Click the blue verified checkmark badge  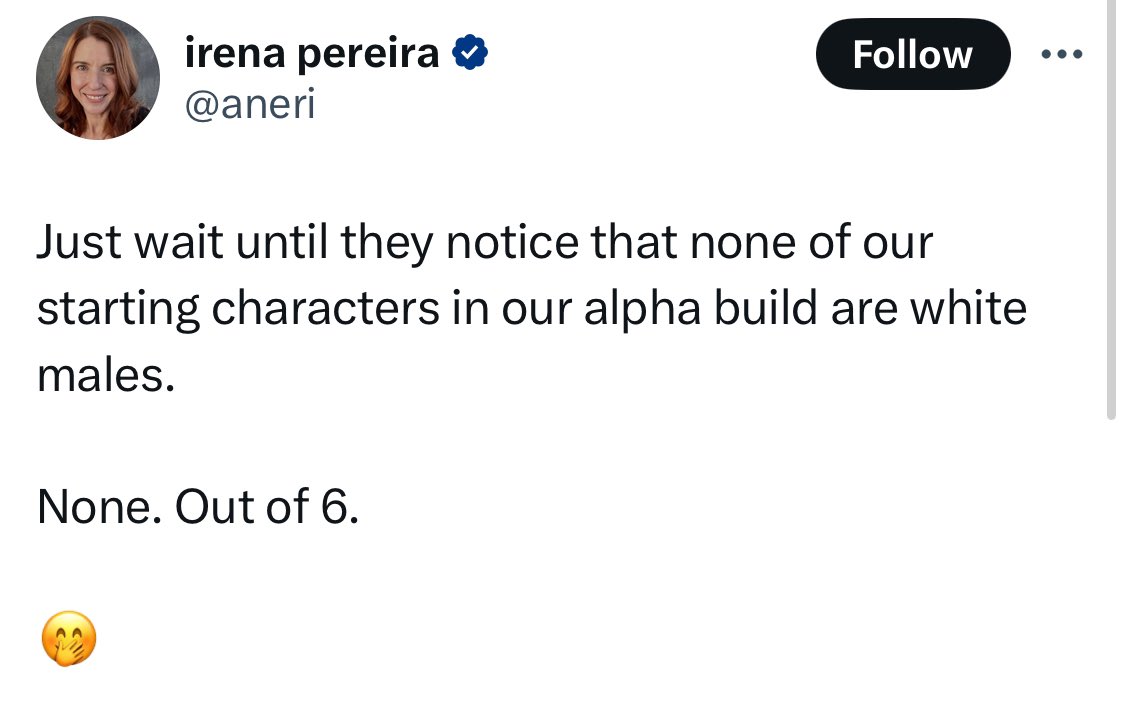(469, 53)
